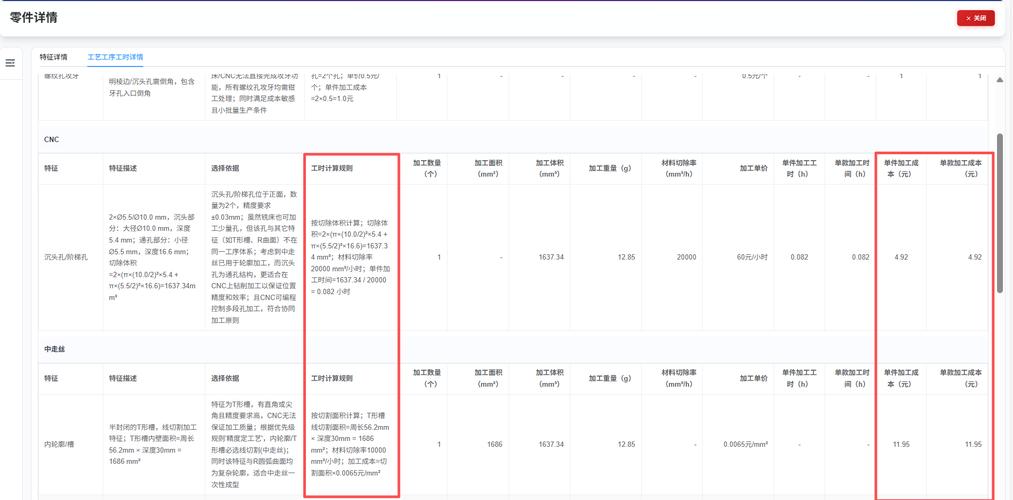Select the 按切割面积计算 rule description cell
This screenshot has height=500, width=1013.
[351, 444]
